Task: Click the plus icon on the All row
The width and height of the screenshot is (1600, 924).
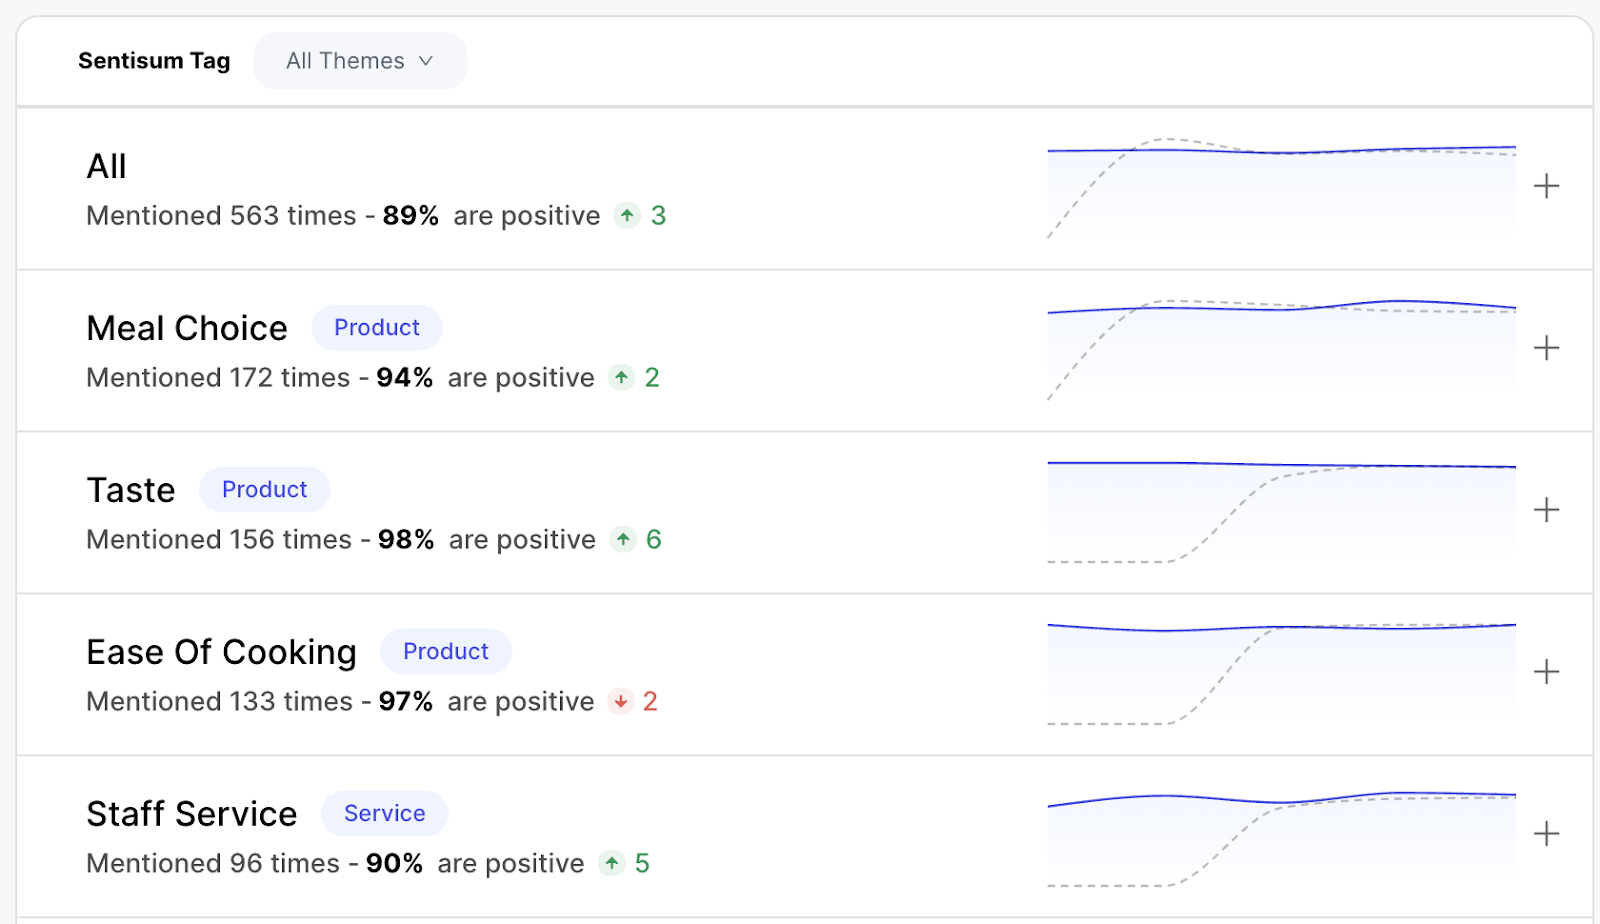Action: coord(1546,186)
